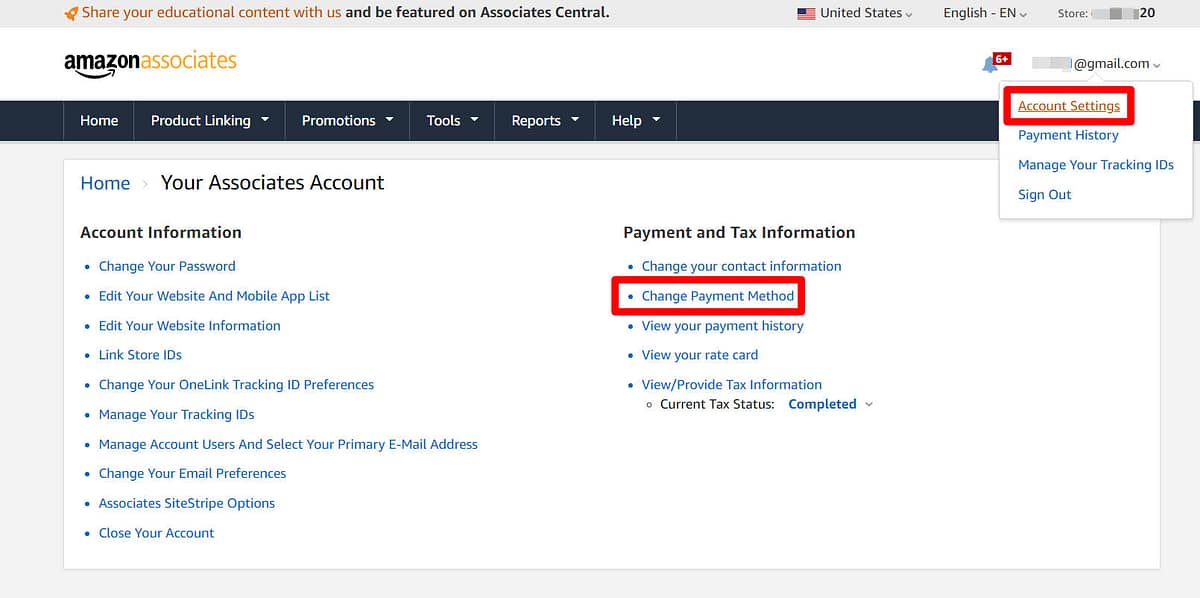The width and height of the screenshot is (1200, 598).
Task: Click the 6+ notification badge
Action: pos(1000,56)
